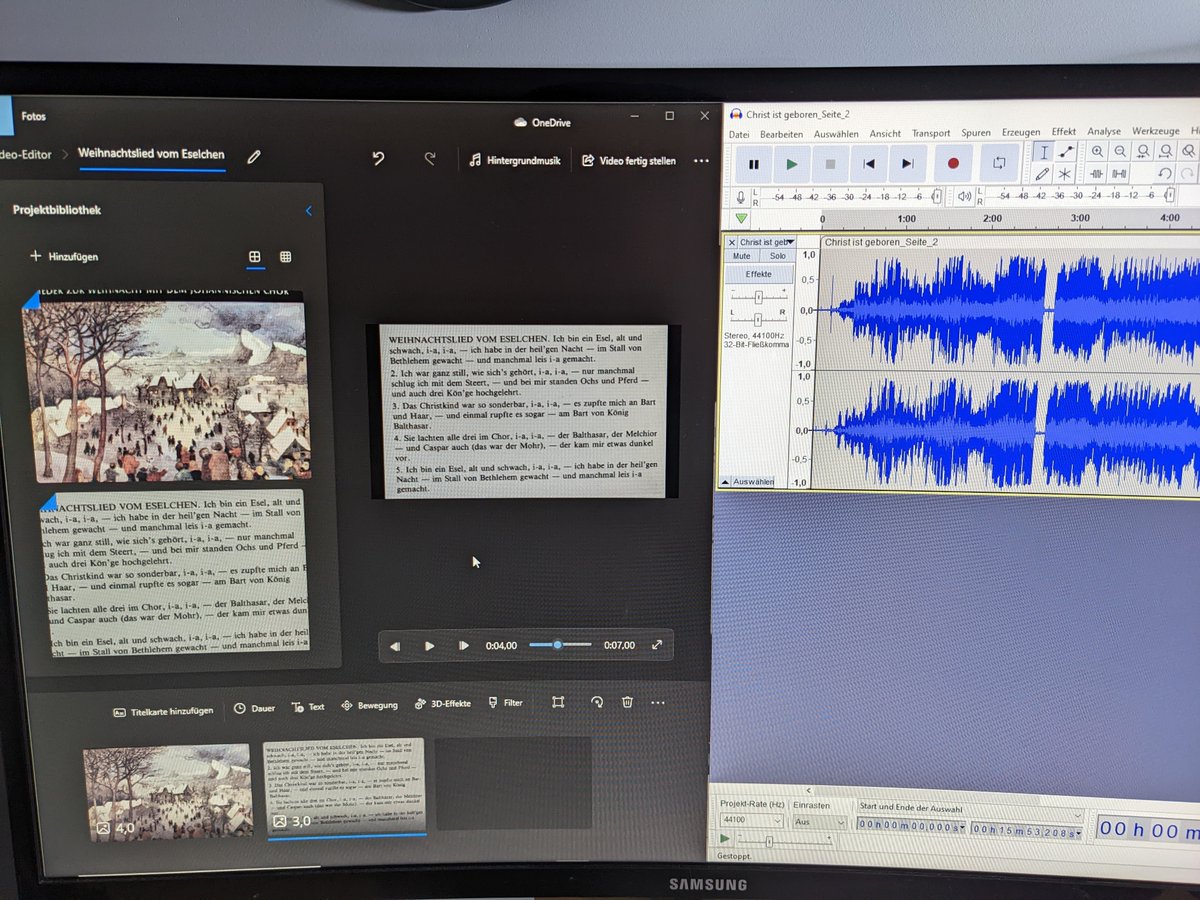This screenshot has height=900, width=1200.
Task: Open the selection start time format arrow
Action: tap(963, 828)
